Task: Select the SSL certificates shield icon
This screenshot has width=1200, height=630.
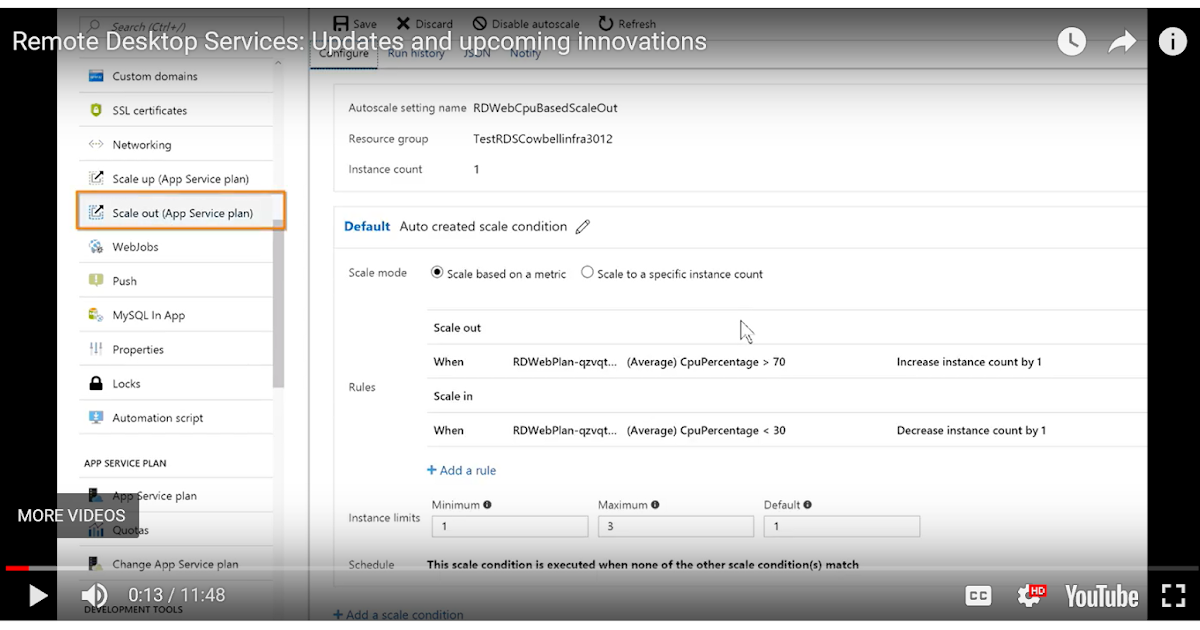Action: [96, 110]
